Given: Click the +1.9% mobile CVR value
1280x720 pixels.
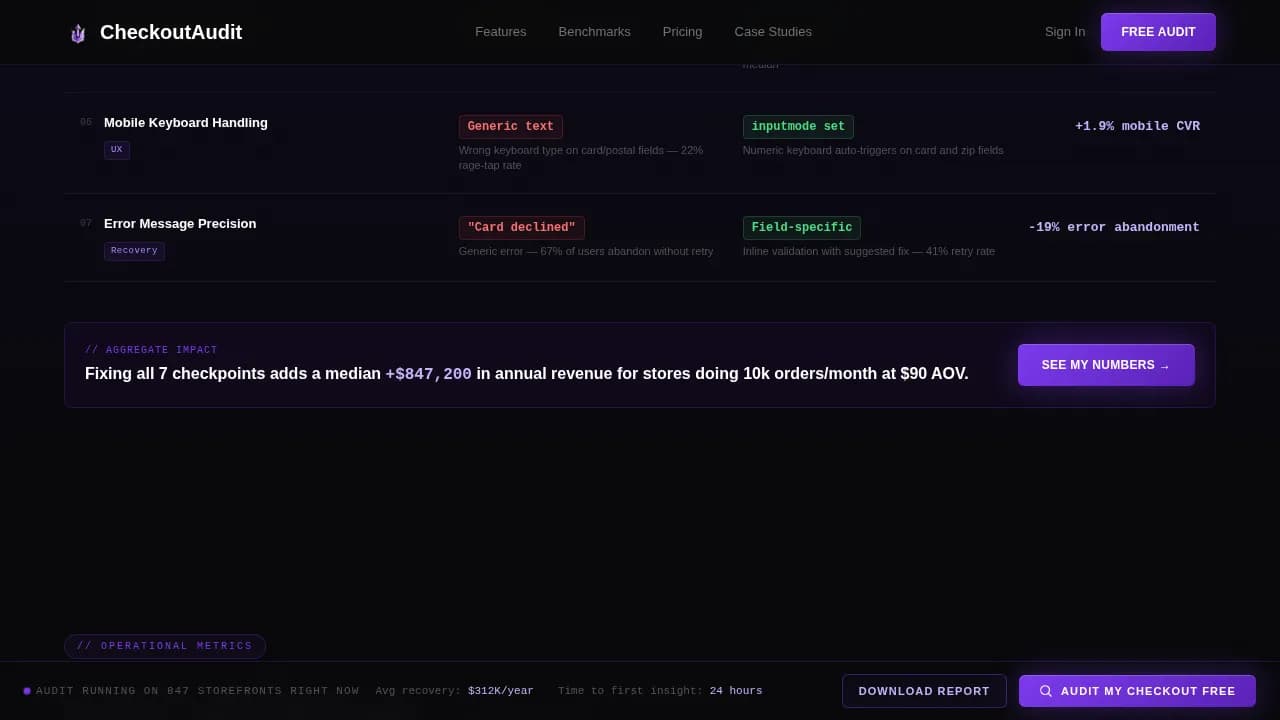Looking at the screenshot, I should 1137,127.
